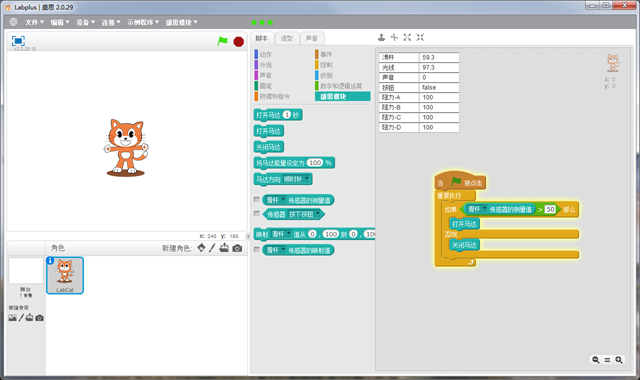Image resolution: width=640 pixels, height=380 pixels.
Task: Upload sprite from file icon
Action: point(224,248)
